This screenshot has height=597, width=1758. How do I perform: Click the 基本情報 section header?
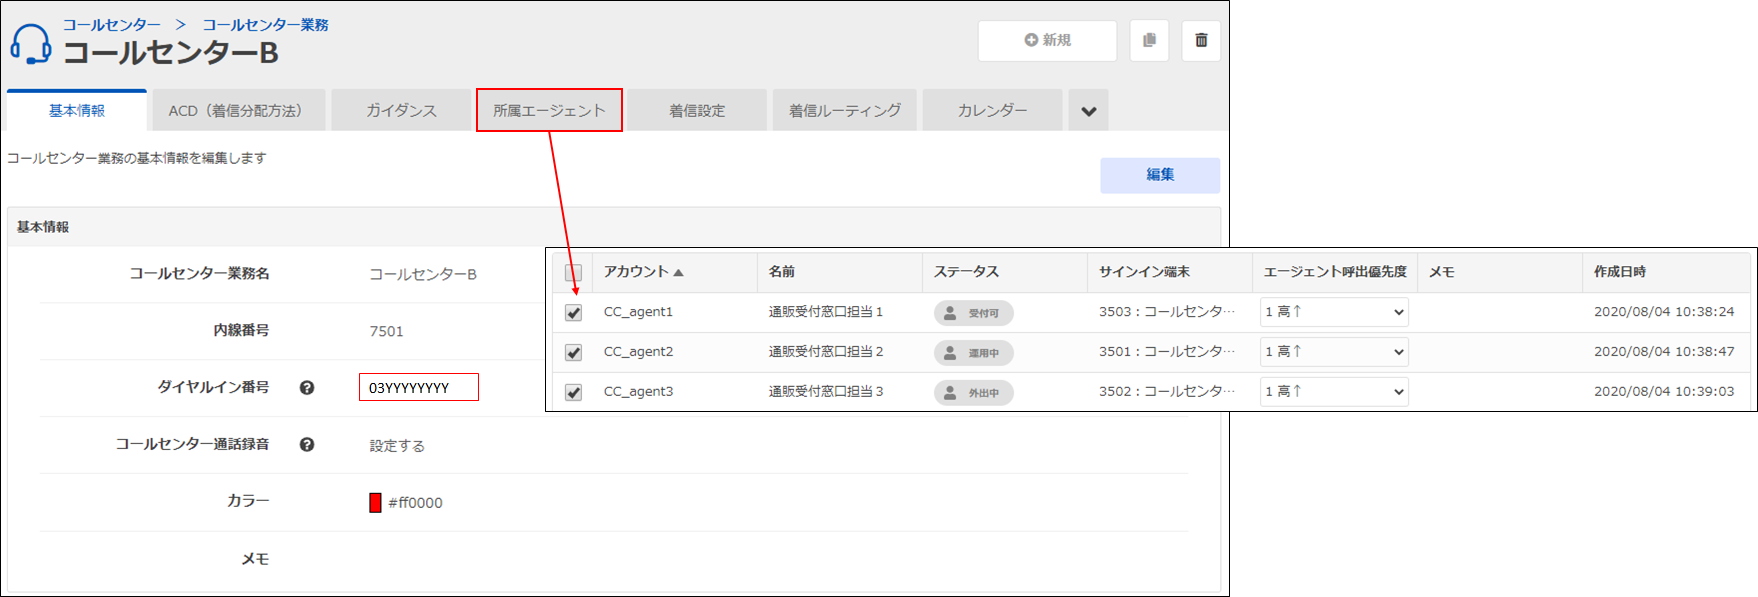[x=614, y=227]
